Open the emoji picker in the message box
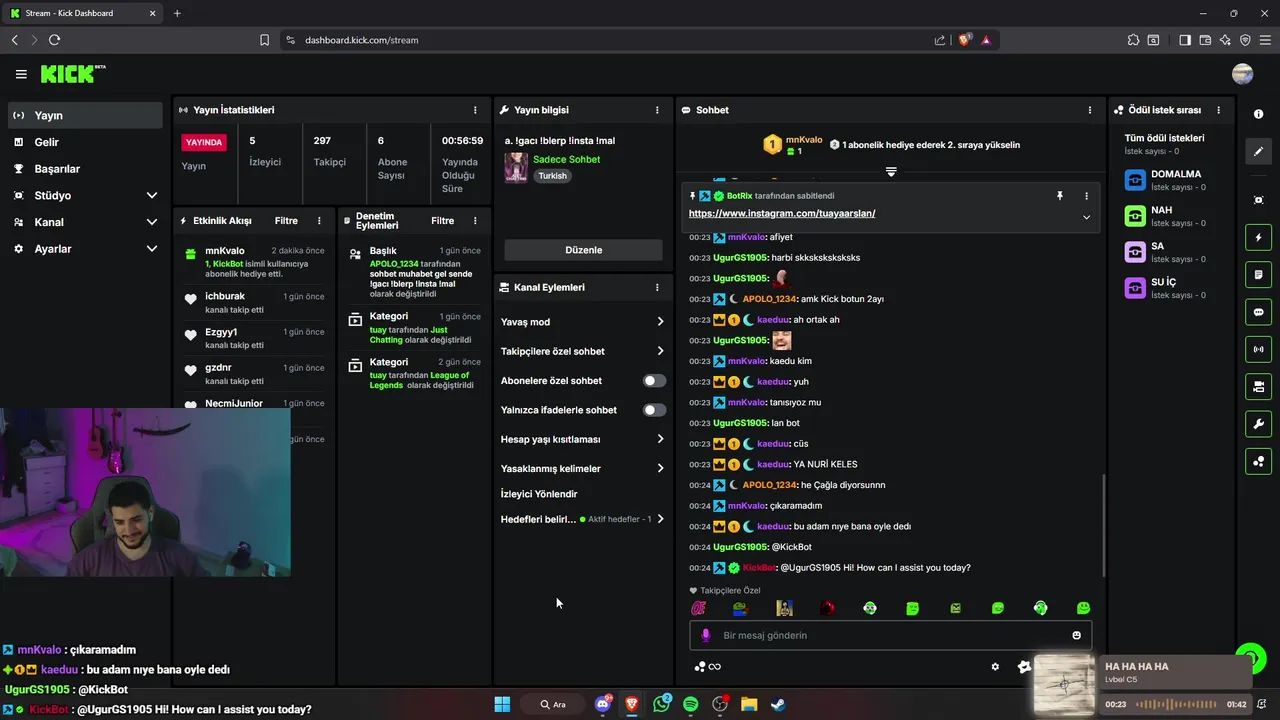The height and width of the screenshot is (720, 1280). click(x=1077, y=635)
